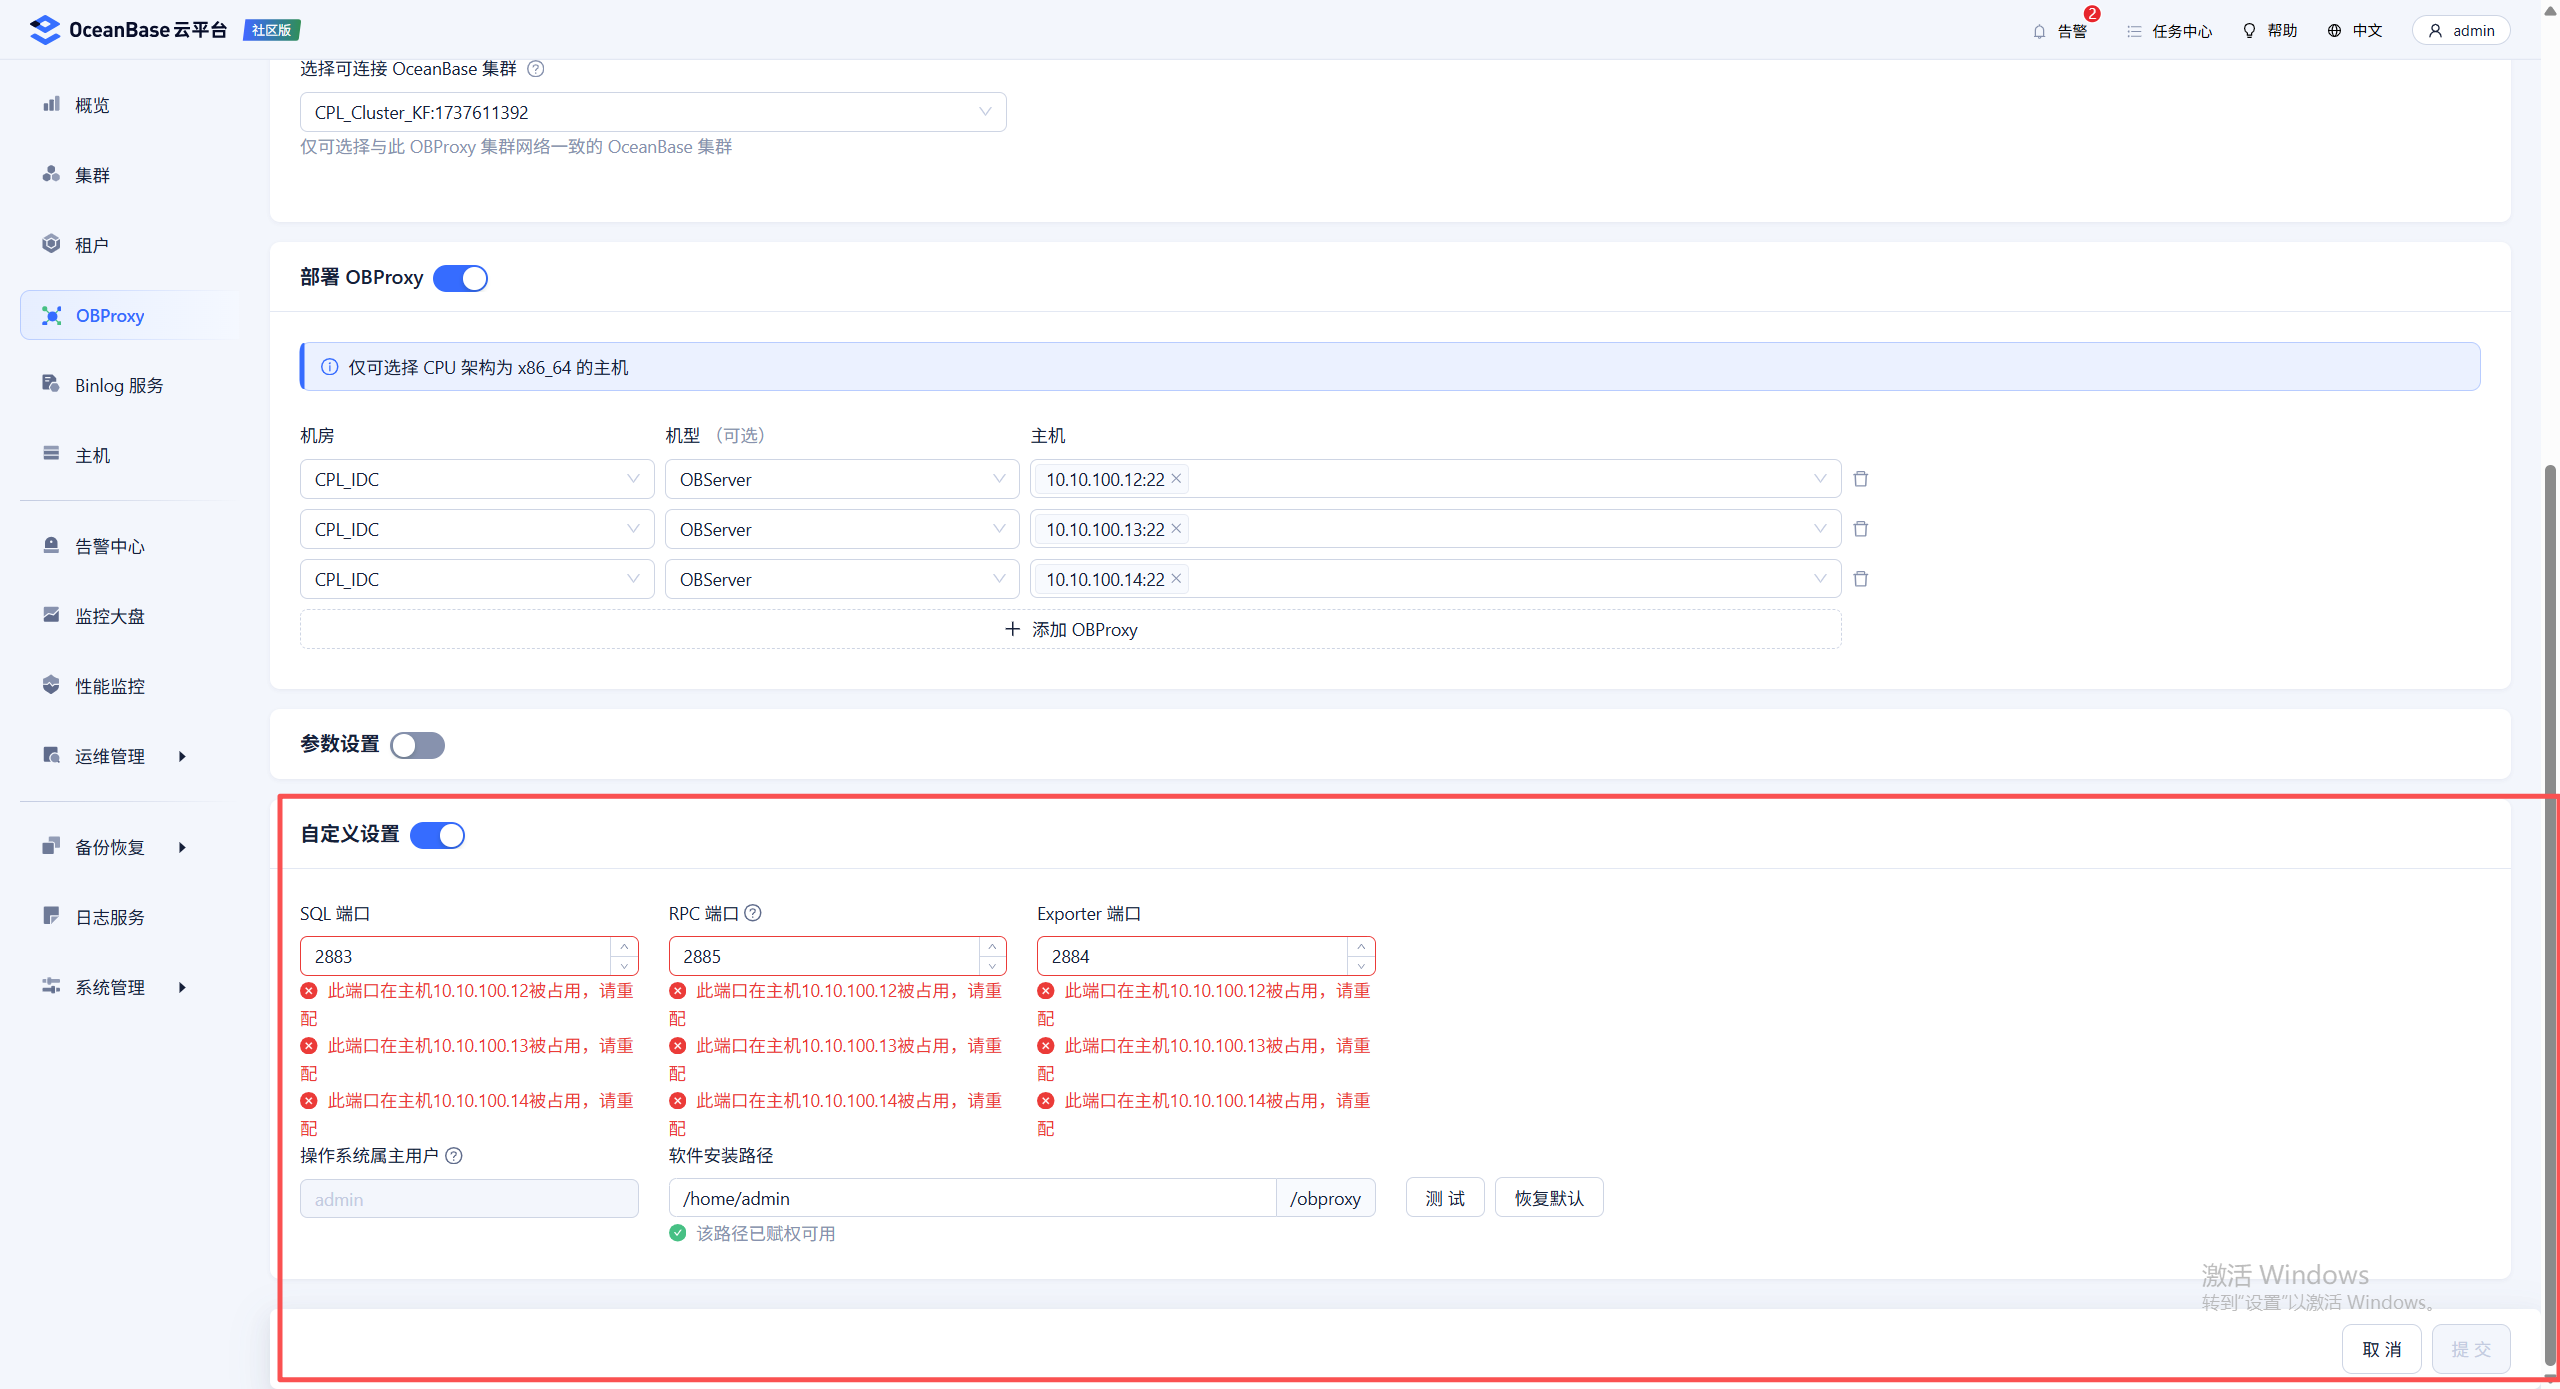Open the first 机房 CPL_IDC dropdown
This screenshot has height=1389, width=2560.
(476, 479)
